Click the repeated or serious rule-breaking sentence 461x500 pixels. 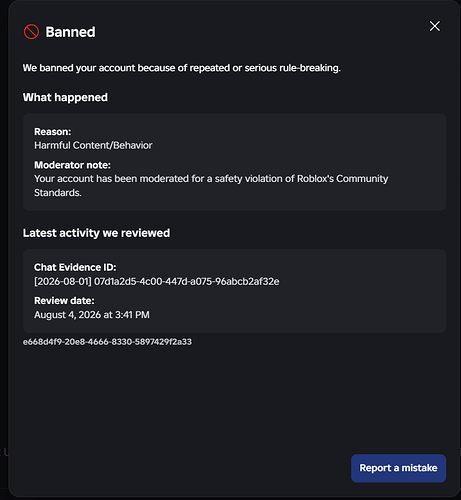(182, 68)
